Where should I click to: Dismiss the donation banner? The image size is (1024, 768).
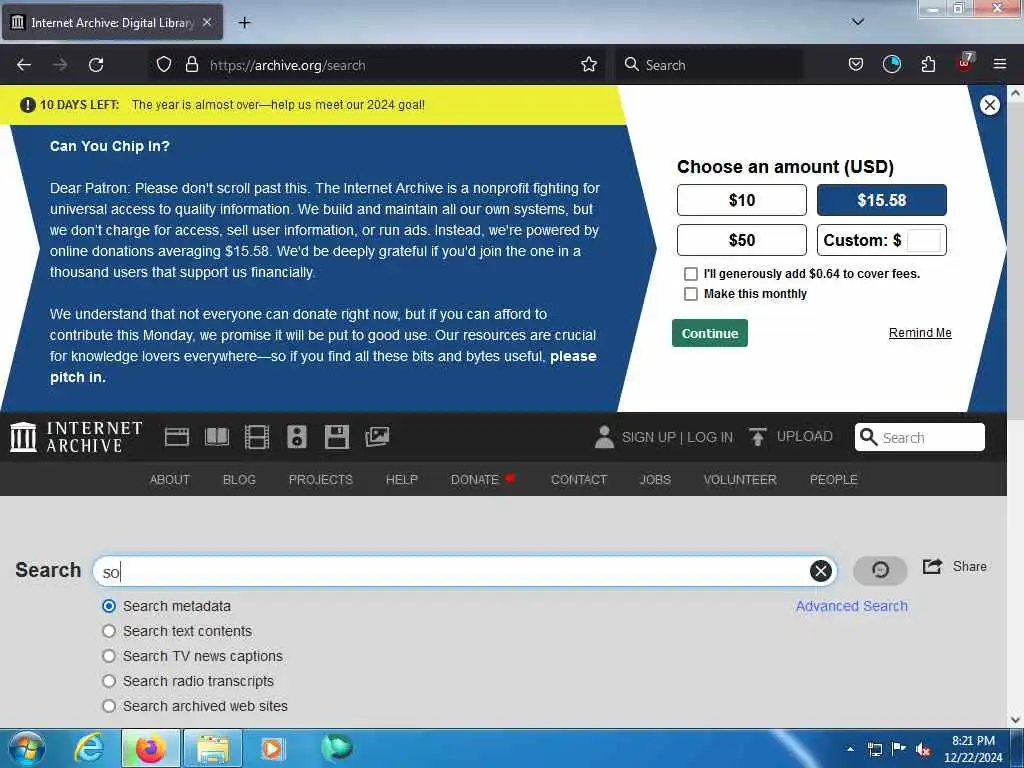(989, 104)
